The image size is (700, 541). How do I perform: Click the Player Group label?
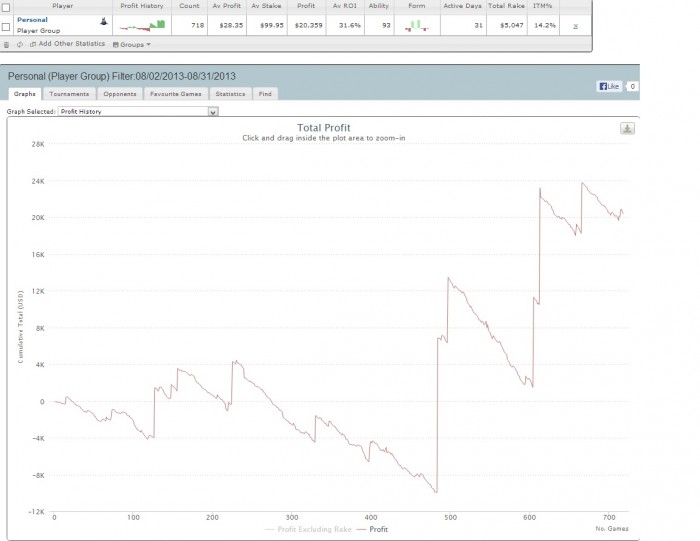[x=38, y=31]
